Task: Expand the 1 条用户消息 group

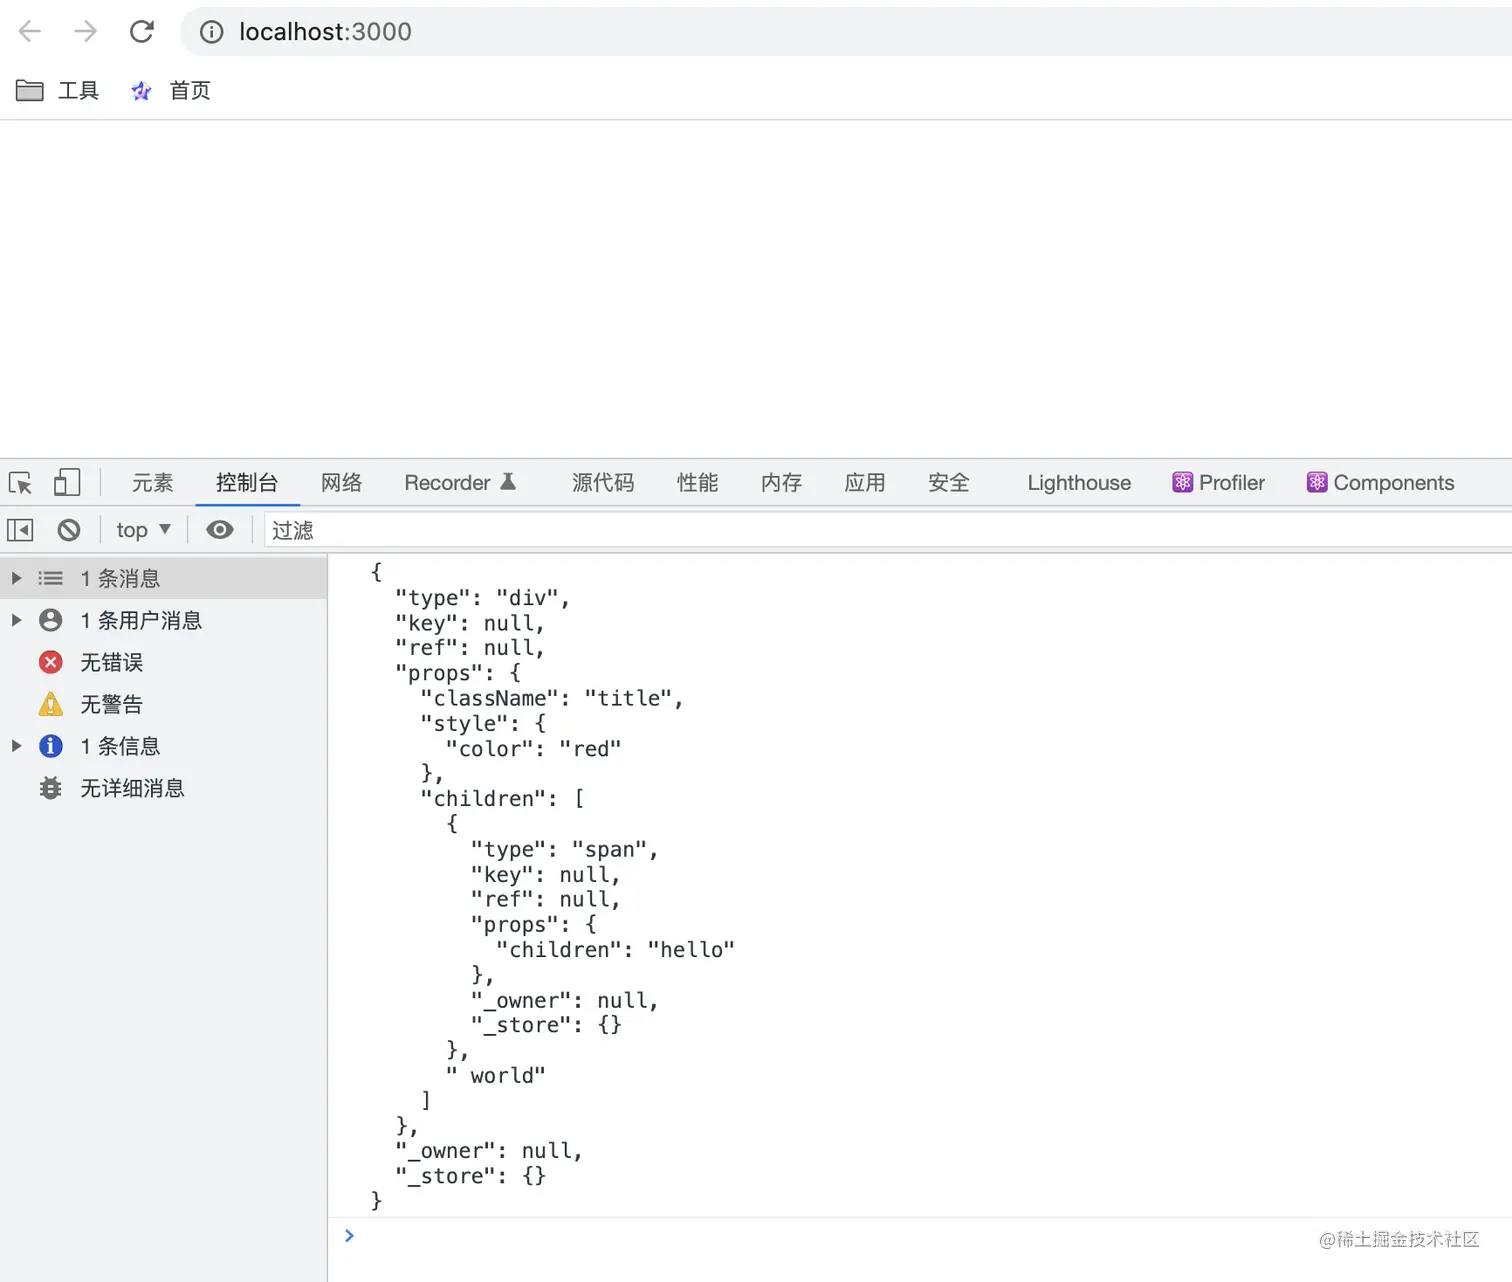Action: [16, 620]
